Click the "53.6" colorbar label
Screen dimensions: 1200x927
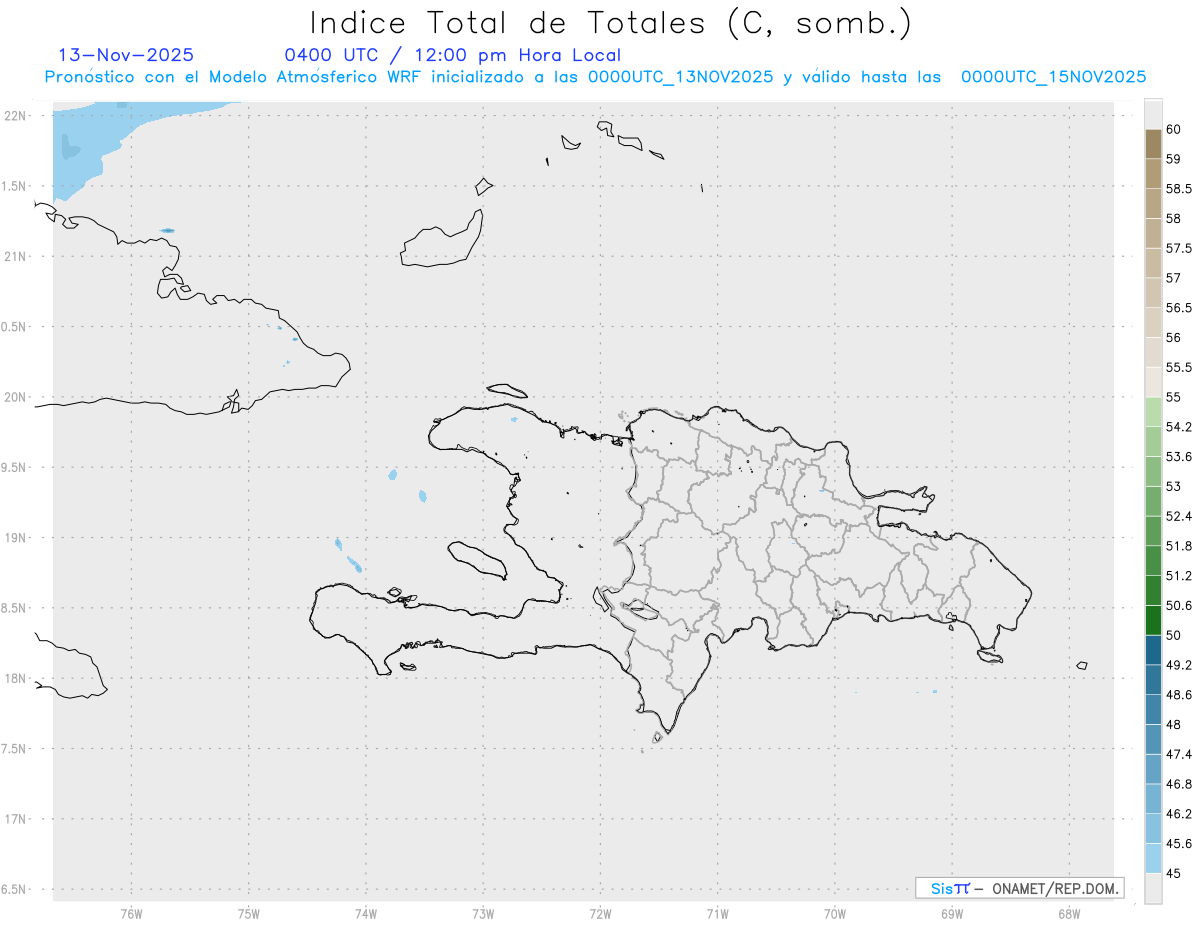pos(1178,456)
